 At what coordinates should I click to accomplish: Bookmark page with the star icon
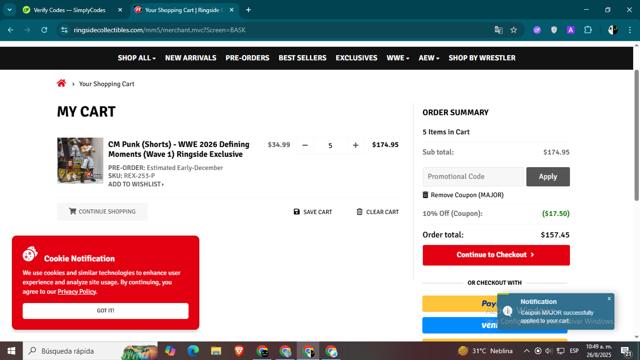click(x=513, y=30)
